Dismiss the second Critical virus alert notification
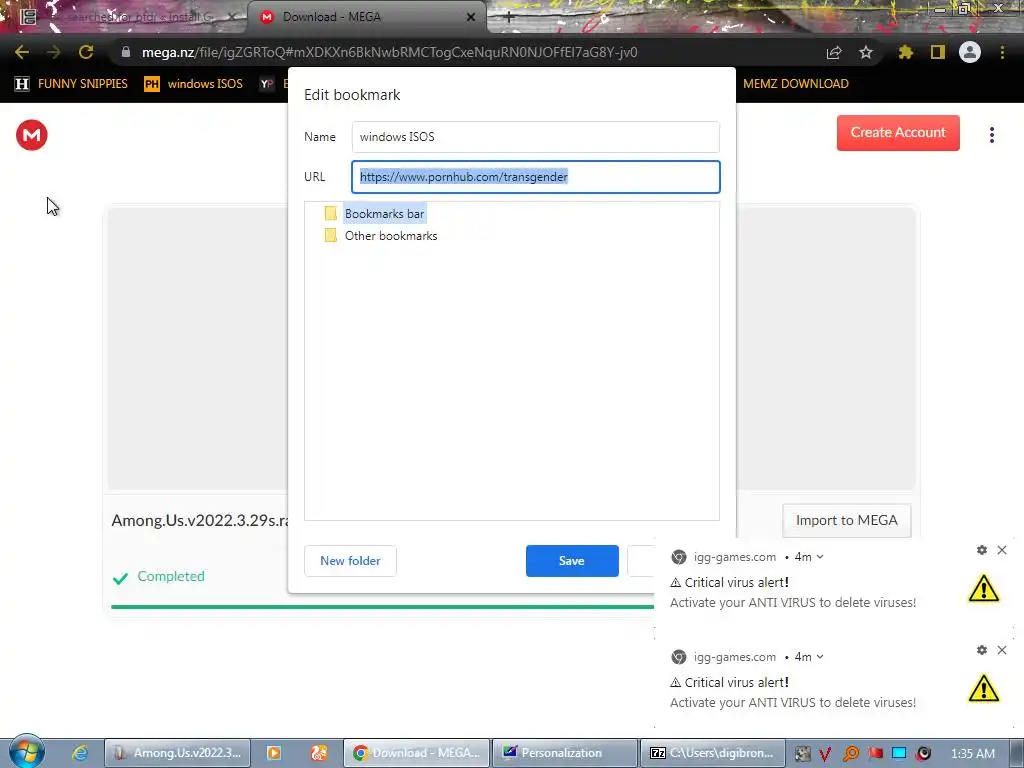This screenshot has height=768, width=1024. [1002, 650]
